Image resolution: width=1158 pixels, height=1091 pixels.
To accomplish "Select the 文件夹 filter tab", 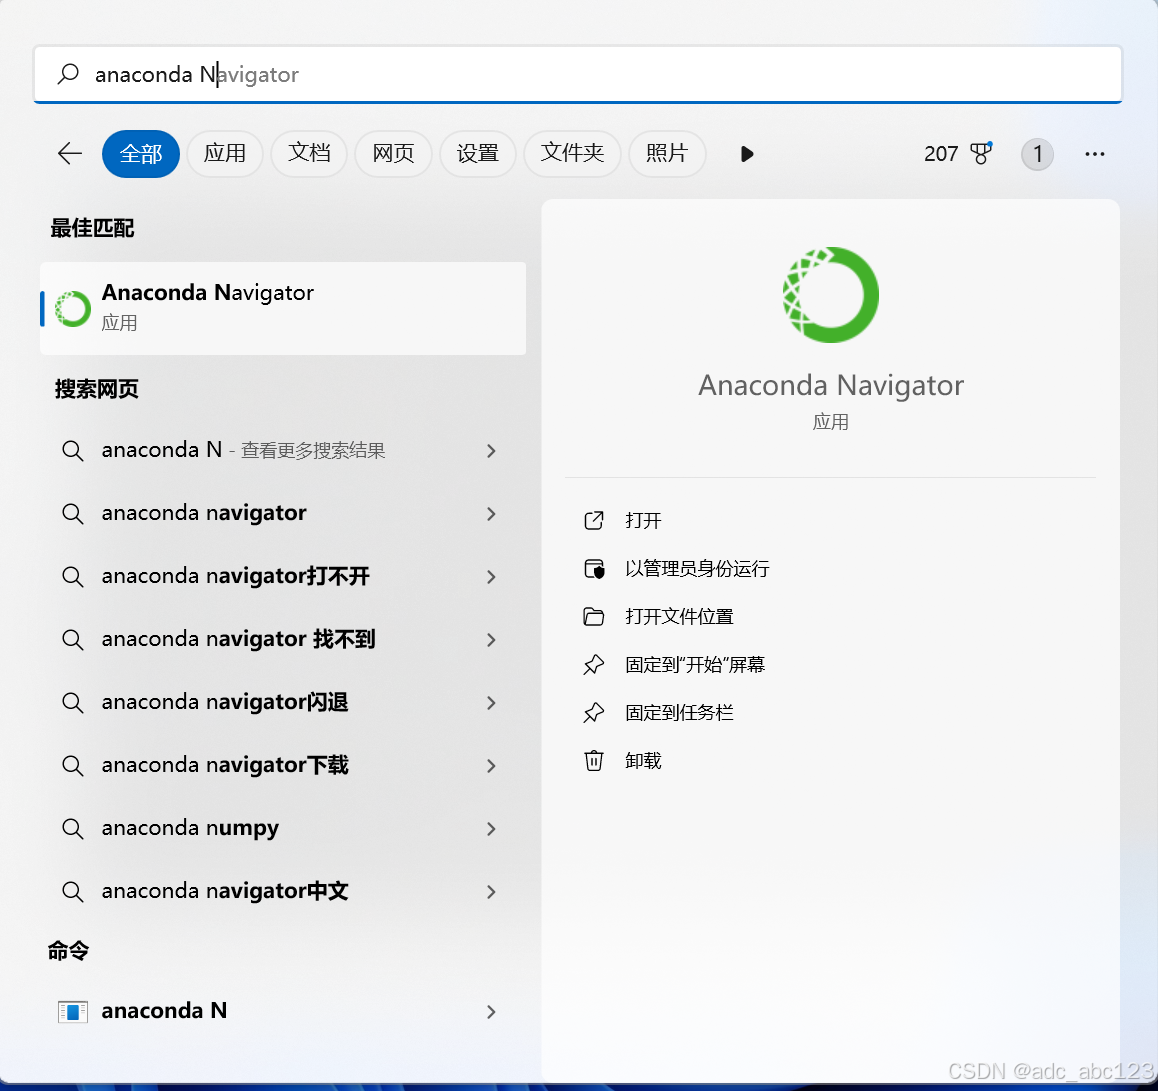I will (572, 154).
